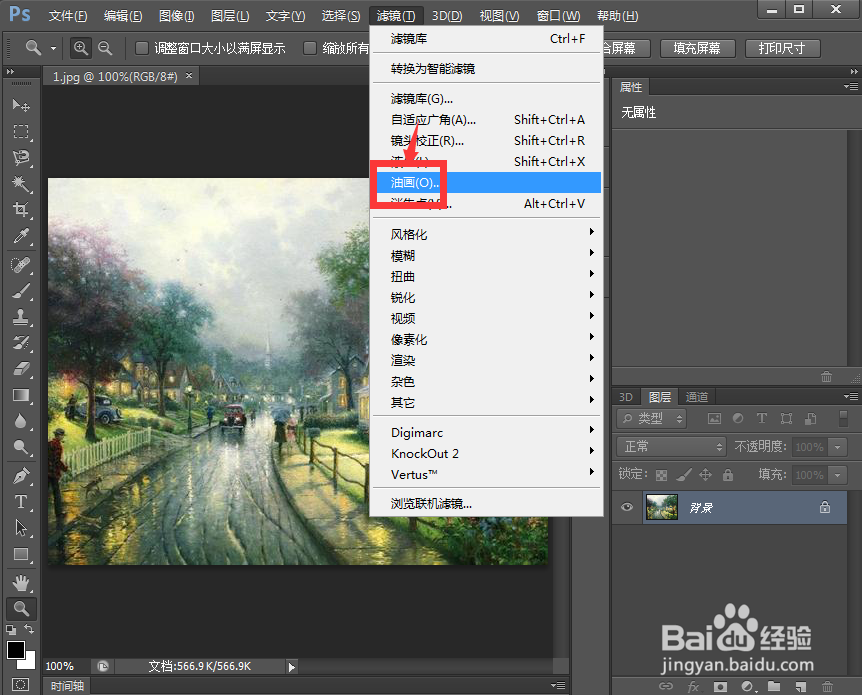
Task: Enable resize windows to fit checkbox
Action: coord(142,48)
